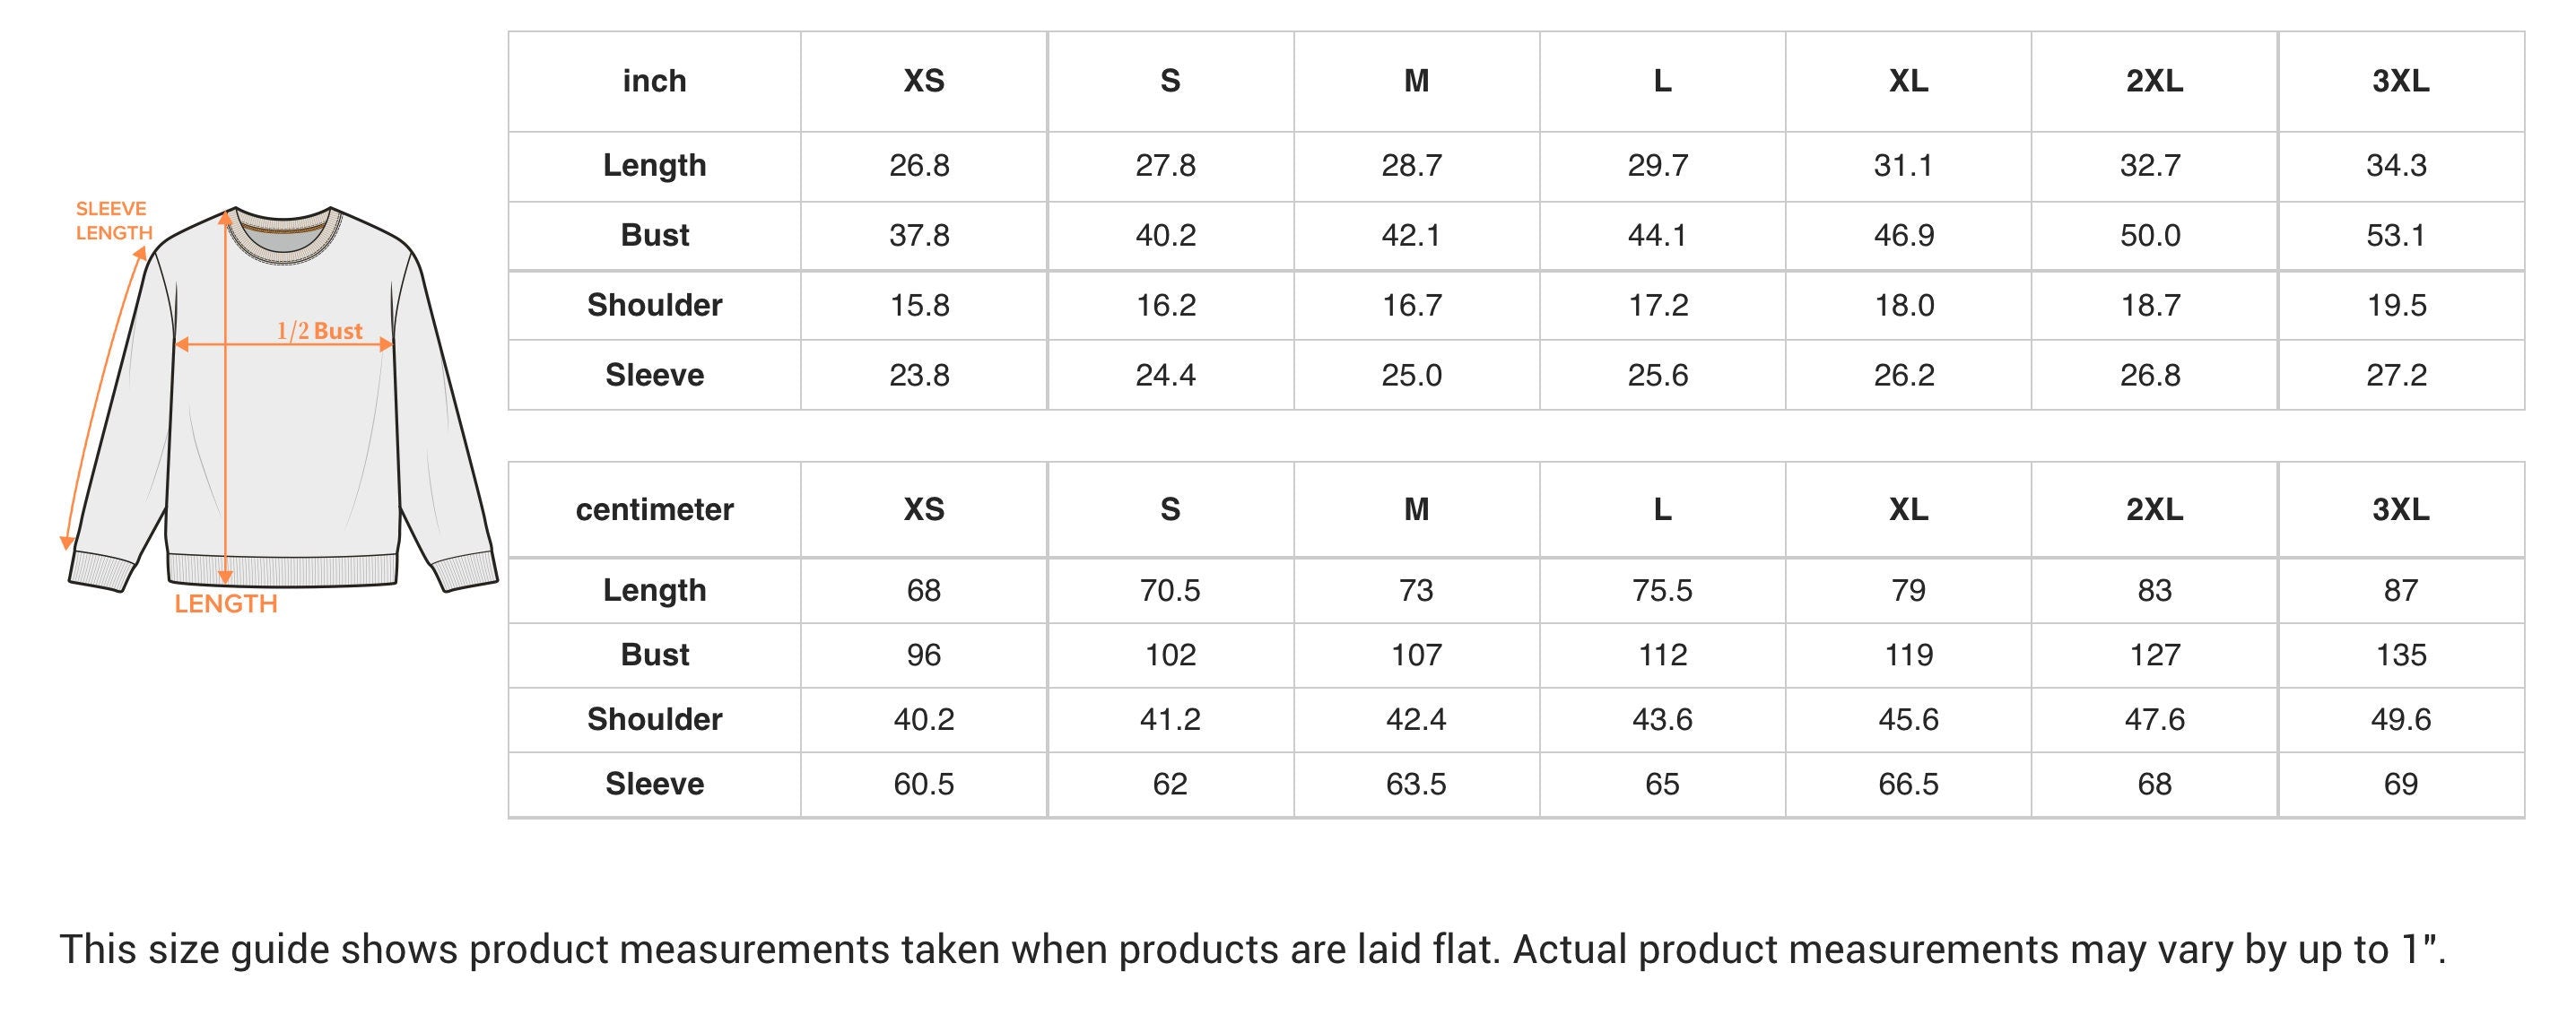This screenshot has width=2576, height=1024.
Task: Click 3XL column header in centimeter table
Action: (2400, 510)
